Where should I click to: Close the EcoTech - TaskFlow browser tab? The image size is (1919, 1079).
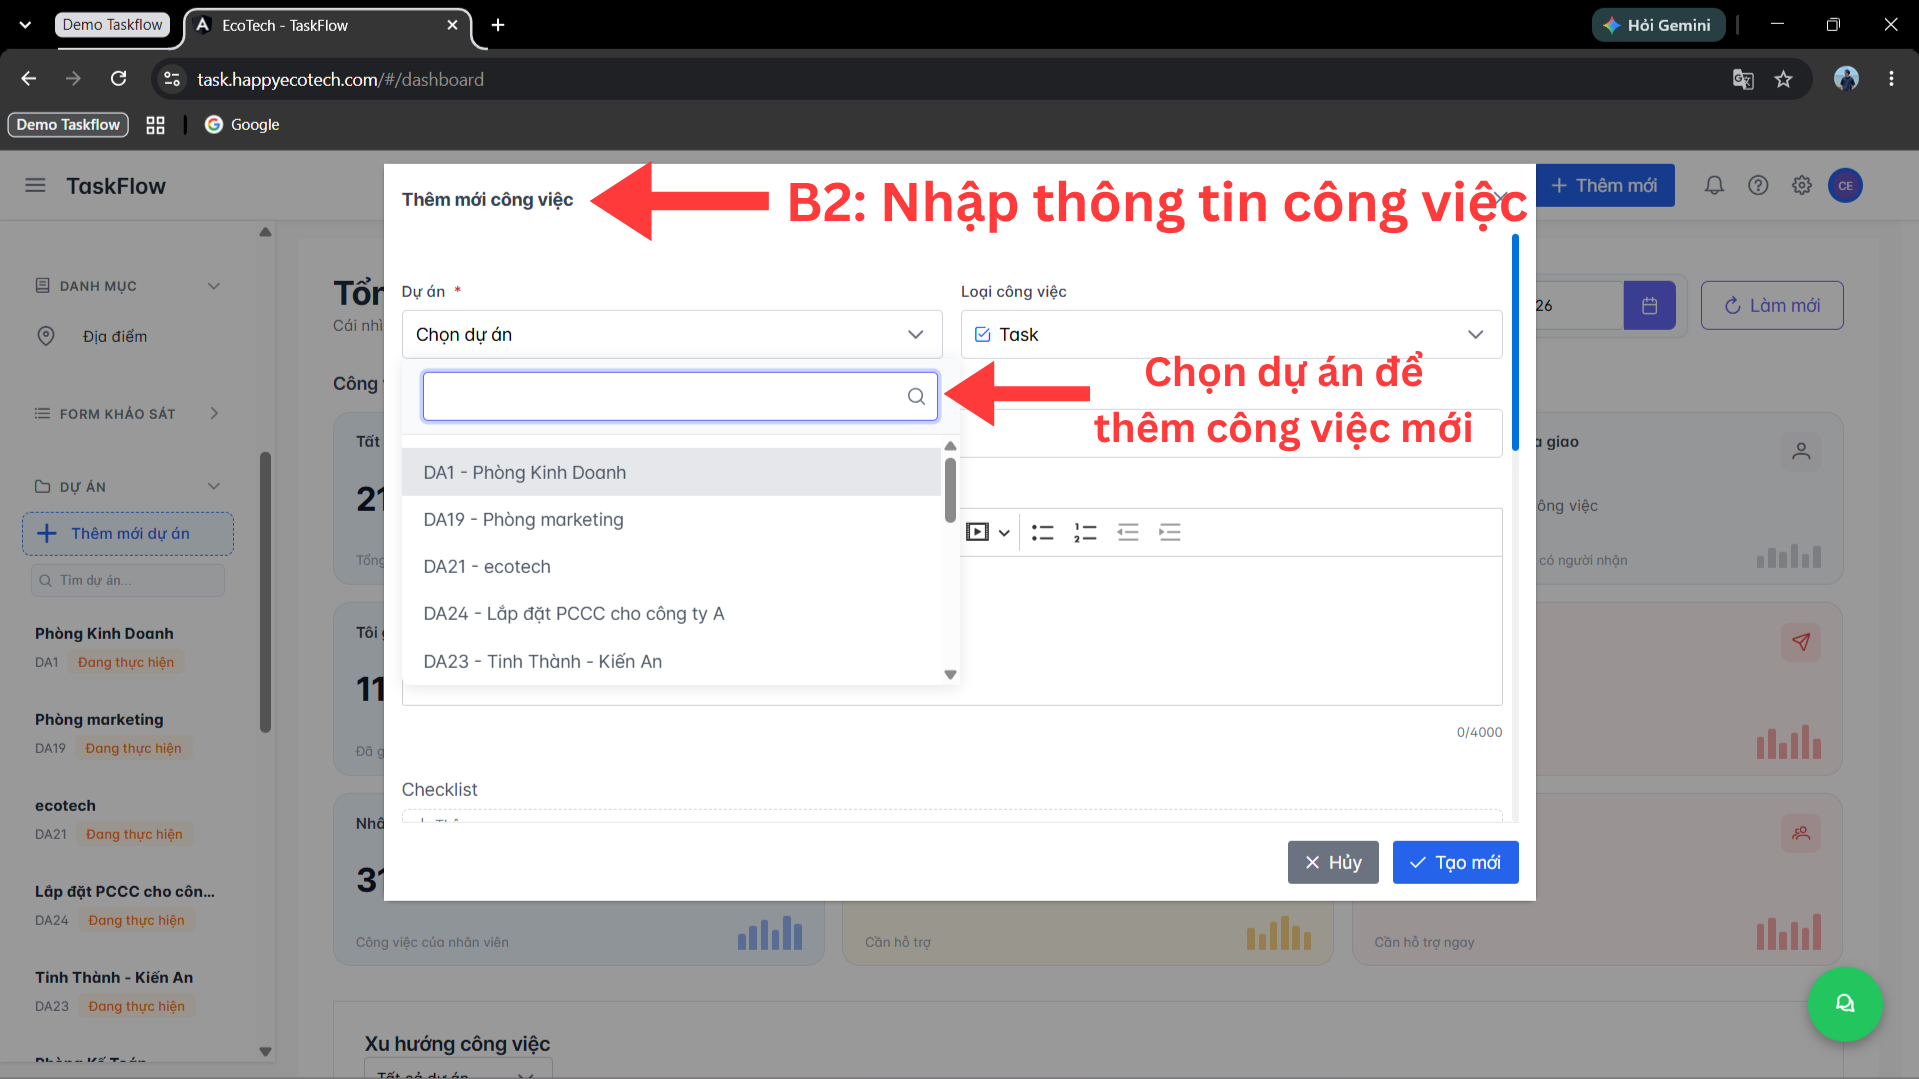coord(452,25)
